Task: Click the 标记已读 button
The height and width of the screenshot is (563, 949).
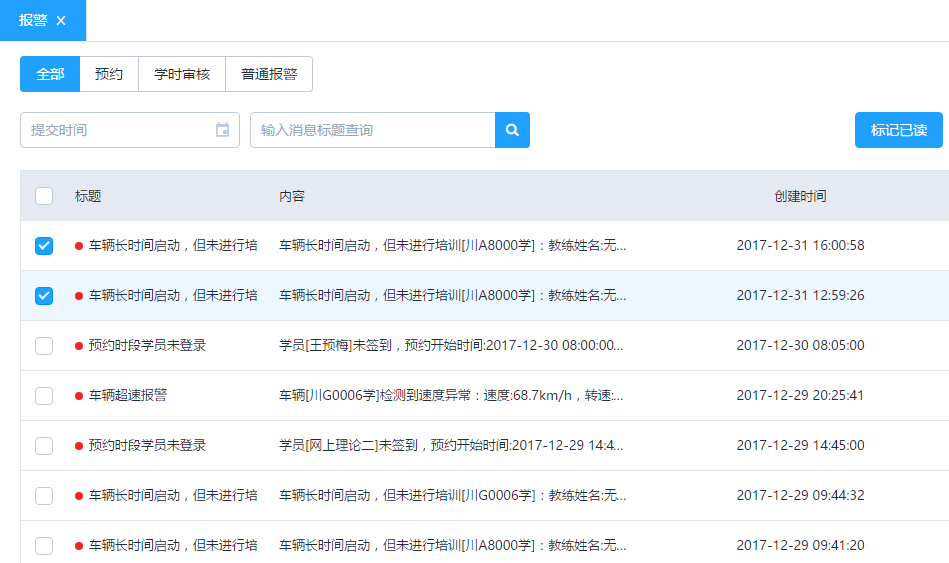Action: point(898,130)
